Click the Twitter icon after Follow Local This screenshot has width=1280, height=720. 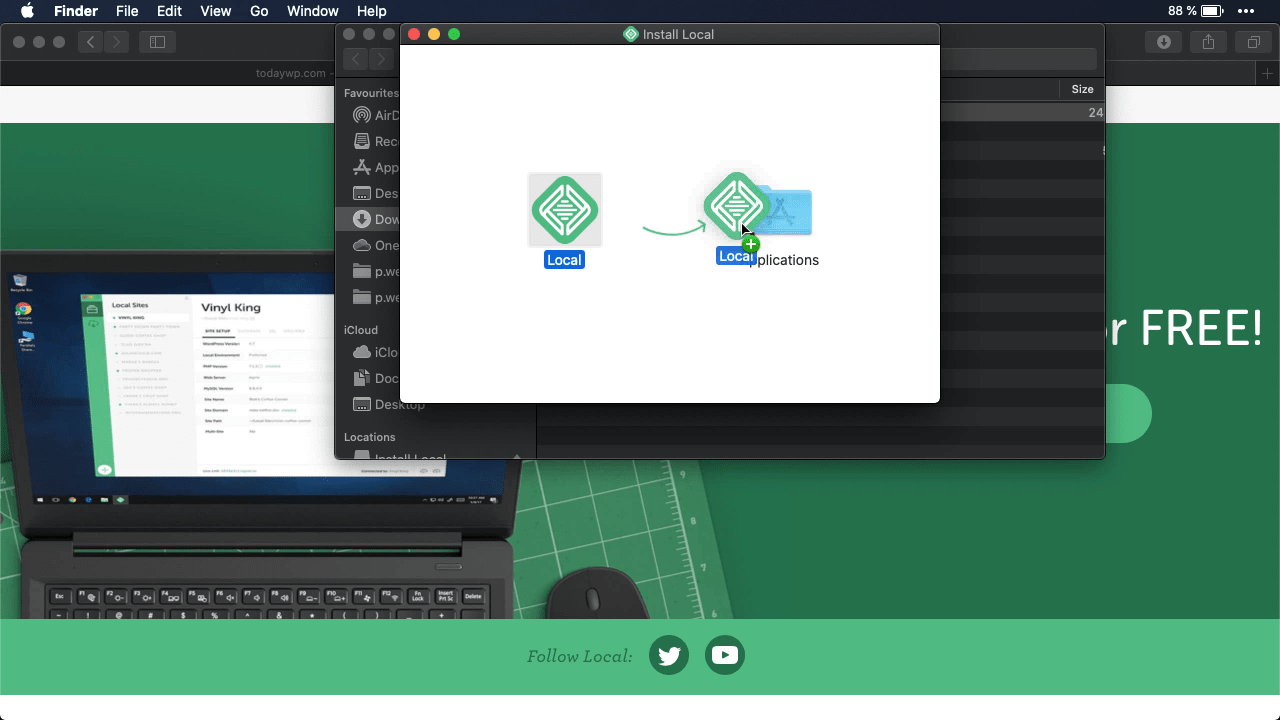(x=669, y=655)
